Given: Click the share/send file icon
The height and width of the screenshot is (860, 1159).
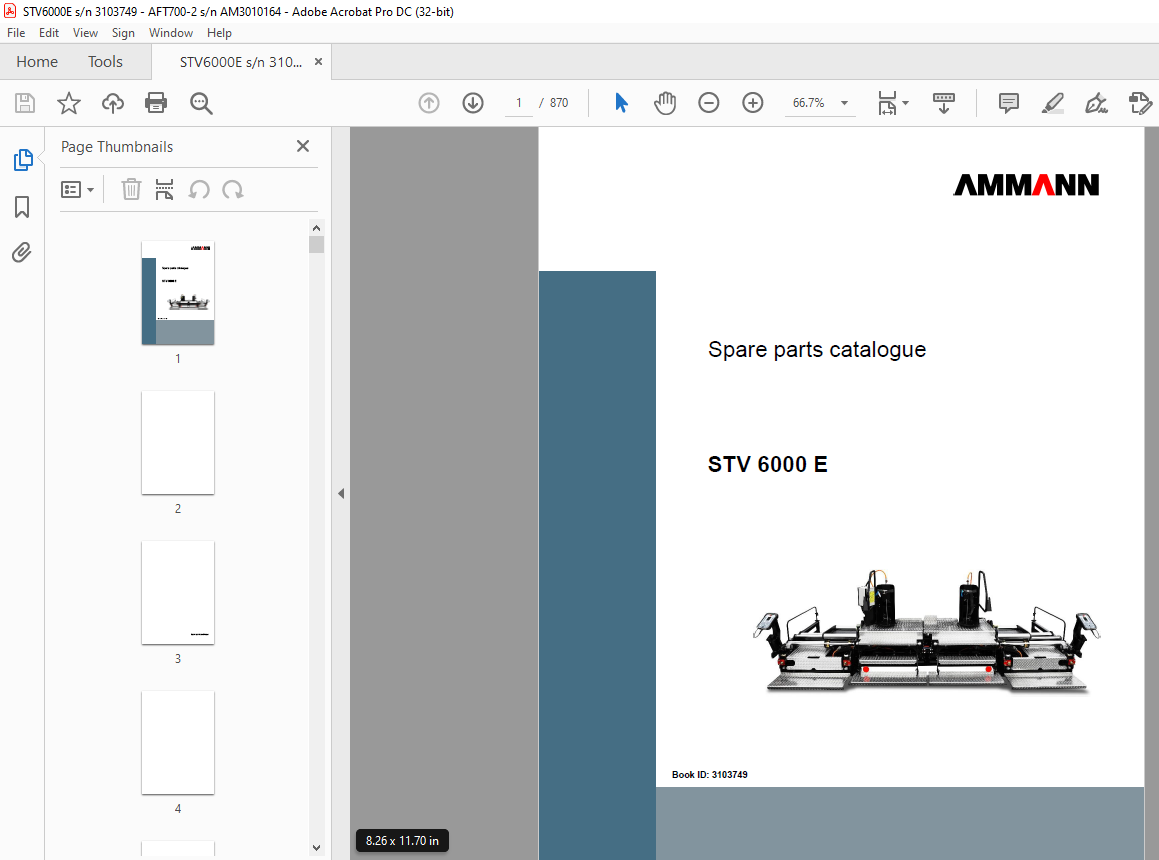Looking at the screenshot, I should 1141,103.
